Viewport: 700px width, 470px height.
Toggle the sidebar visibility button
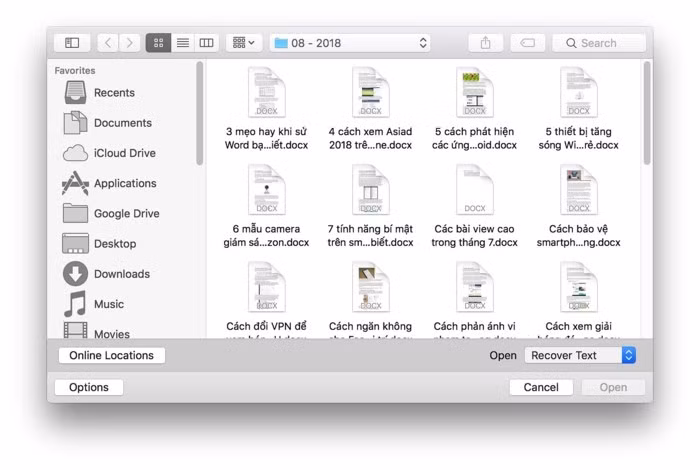[x=72, y=43]
